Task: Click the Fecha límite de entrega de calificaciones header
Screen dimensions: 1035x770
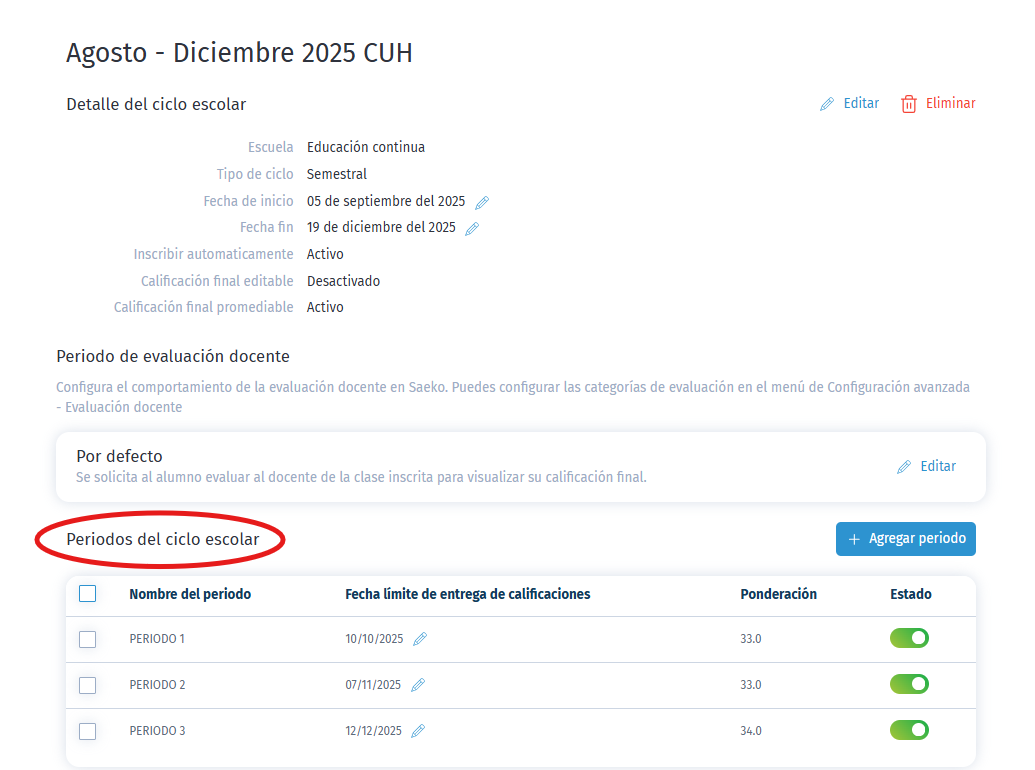Action: [467, 594]
